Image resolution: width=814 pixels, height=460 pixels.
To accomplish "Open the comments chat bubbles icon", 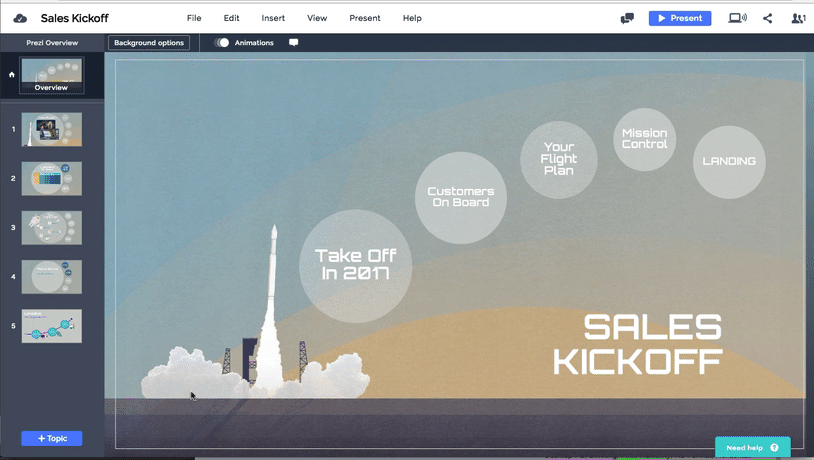I will pos(627,18).
